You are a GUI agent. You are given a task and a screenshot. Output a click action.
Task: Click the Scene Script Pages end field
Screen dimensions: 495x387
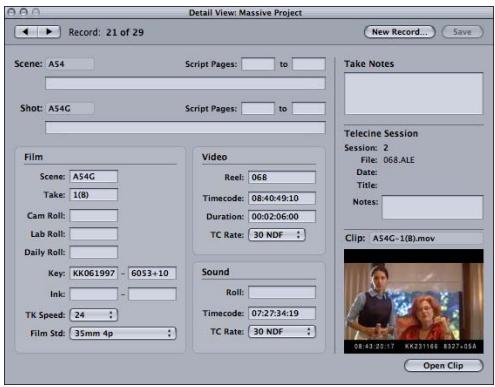[x=308, y=64]
